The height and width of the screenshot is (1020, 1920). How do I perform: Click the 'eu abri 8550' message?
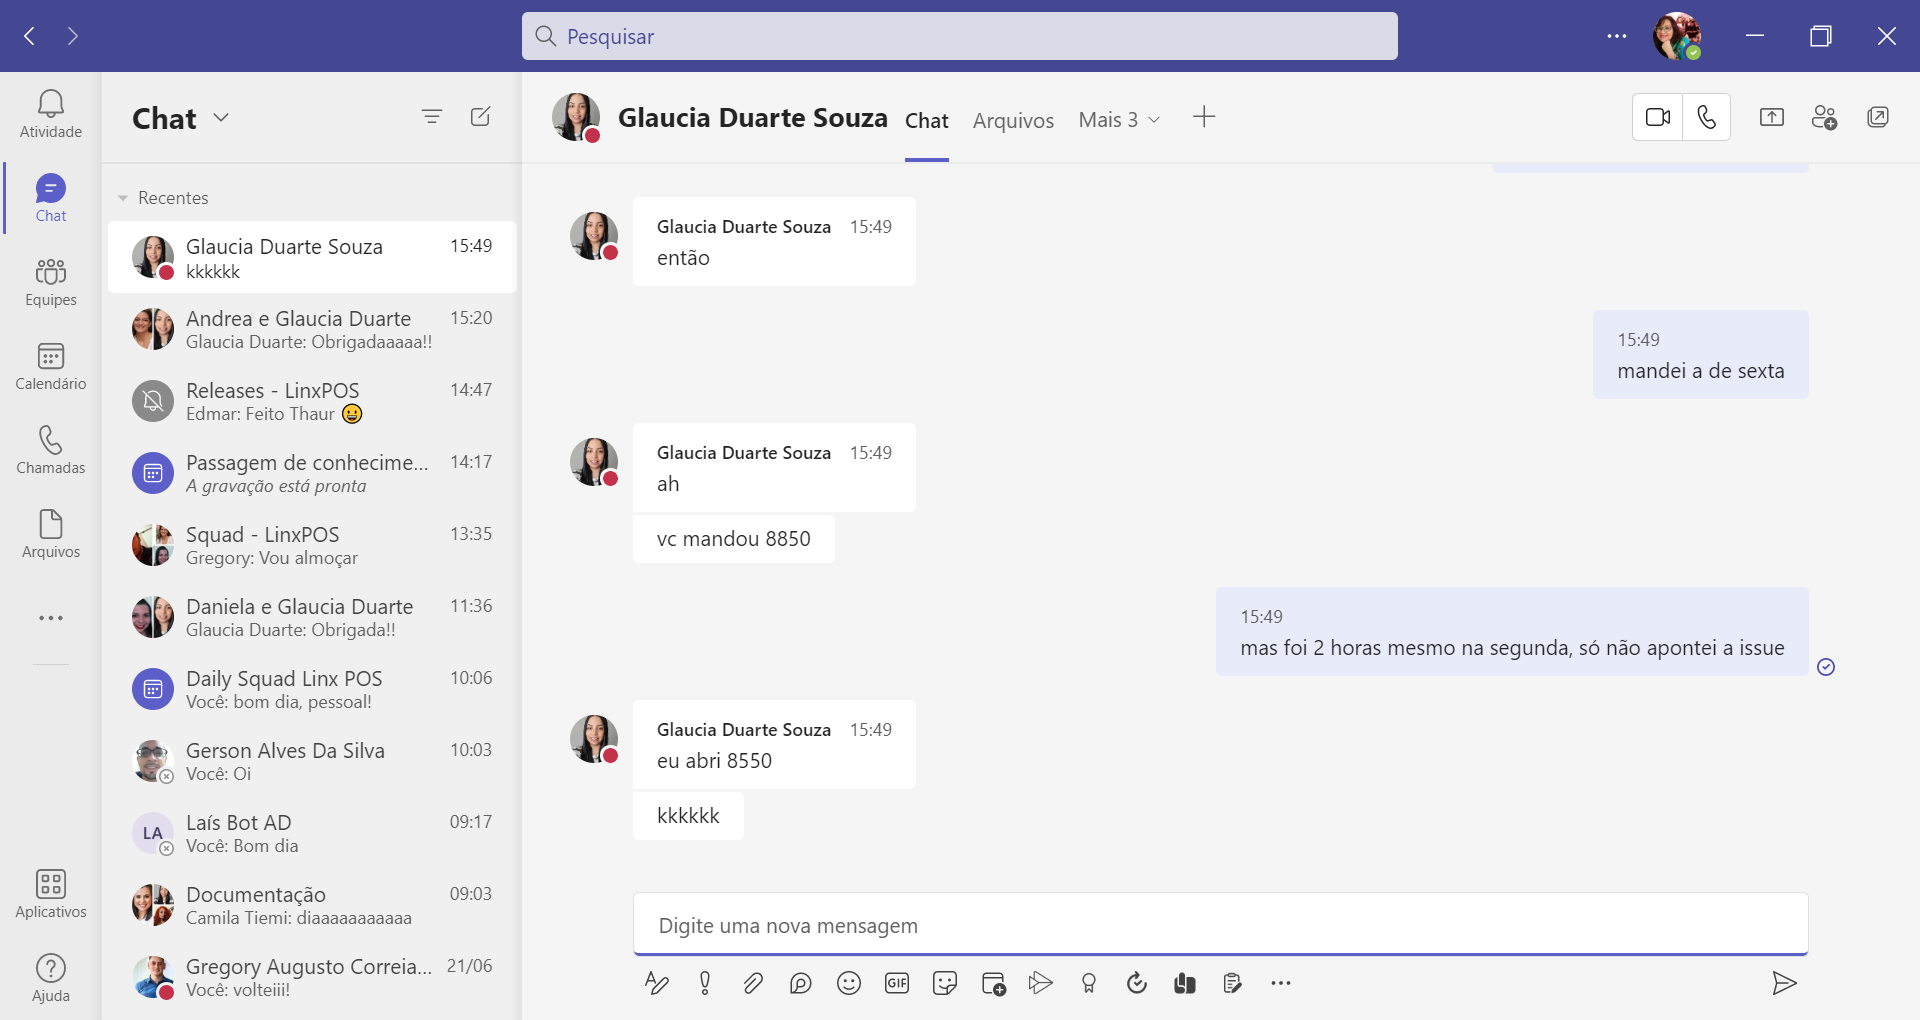[774, 744]
